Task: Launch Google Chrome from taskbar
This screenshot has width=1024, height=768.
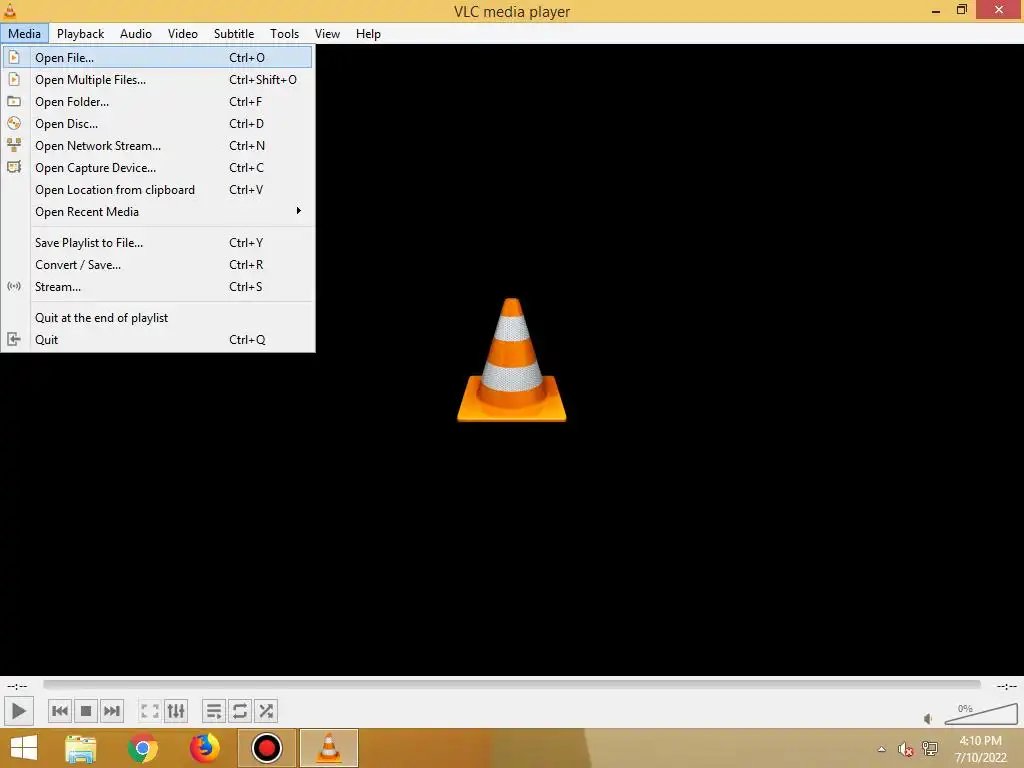Action: click(142, 748)
